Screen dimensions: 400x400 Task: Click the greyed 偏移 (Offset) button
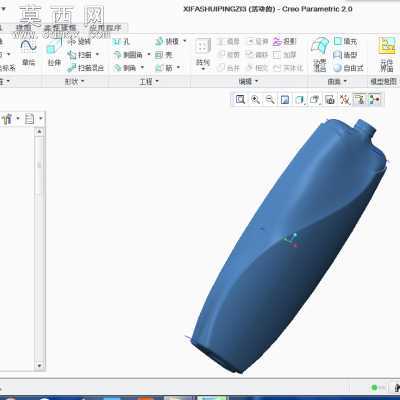(257, 54)
